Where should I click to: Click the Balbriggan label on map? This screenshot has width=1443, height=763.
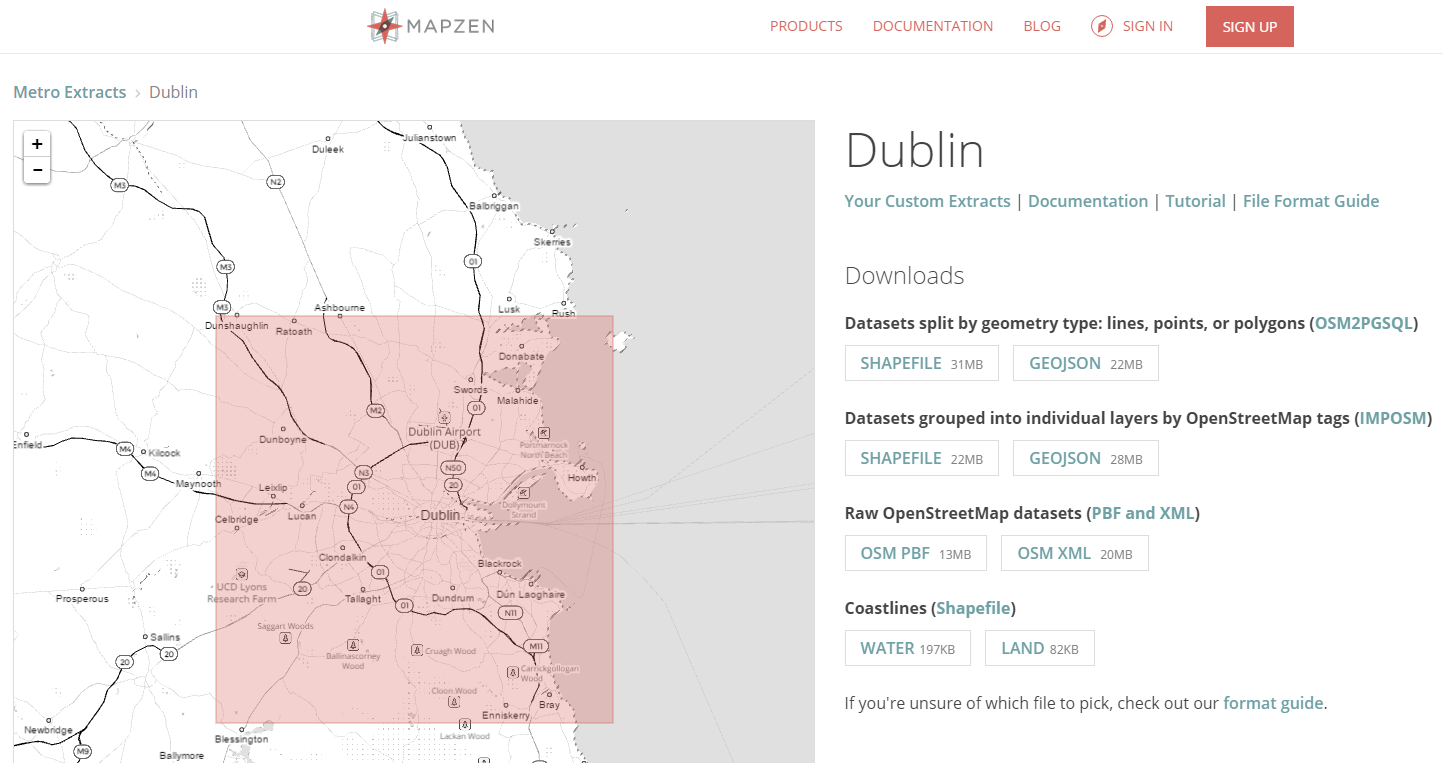(494, 206)
